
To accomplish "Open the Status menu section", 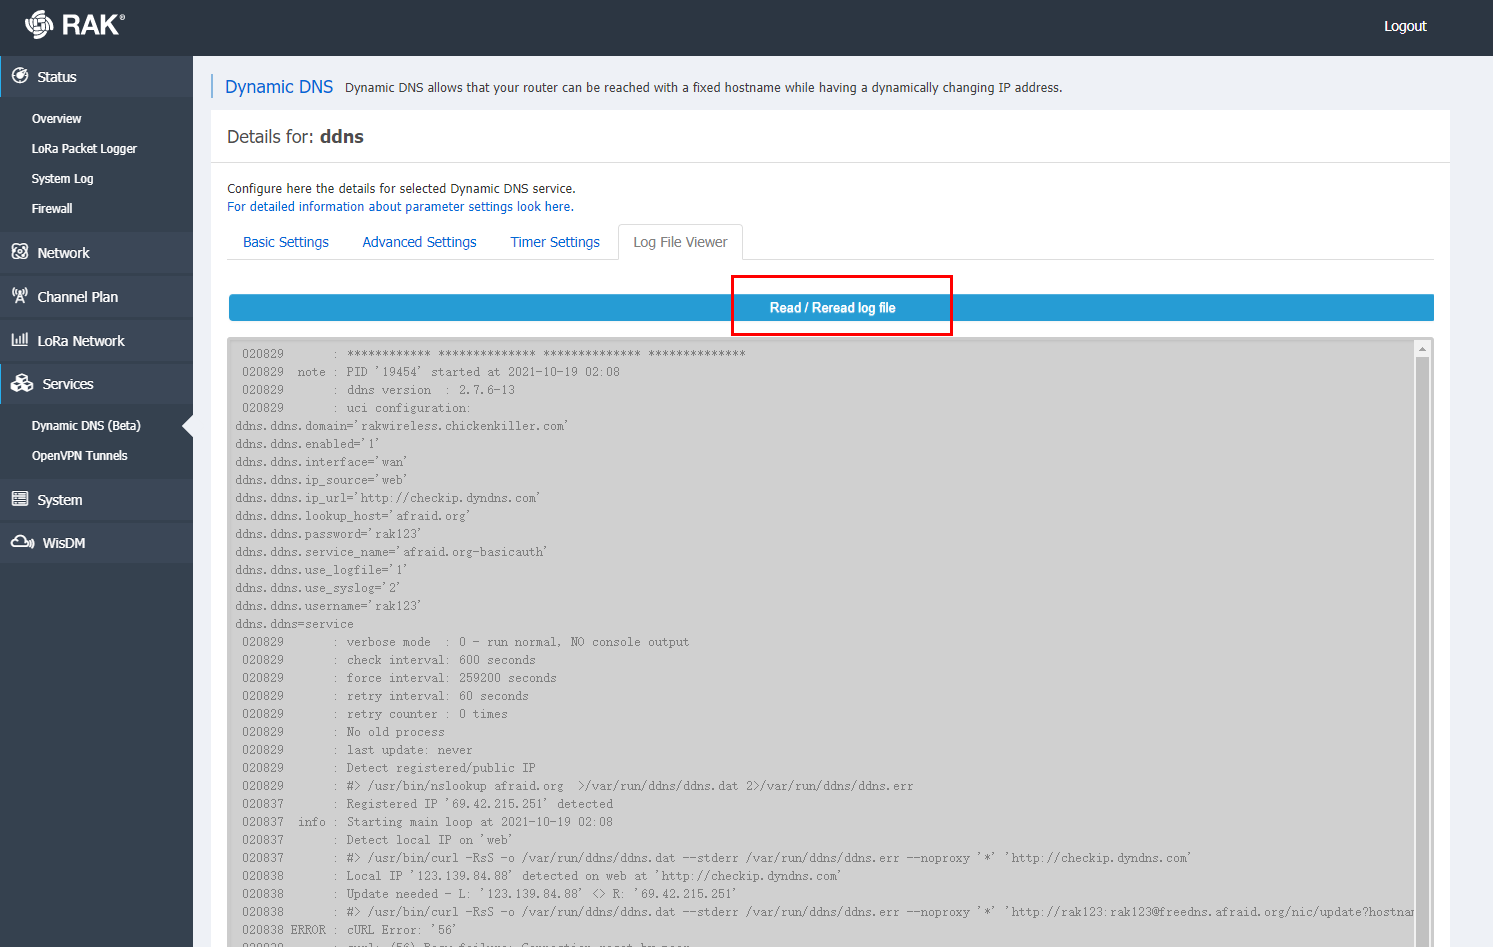I will [96, 77].
